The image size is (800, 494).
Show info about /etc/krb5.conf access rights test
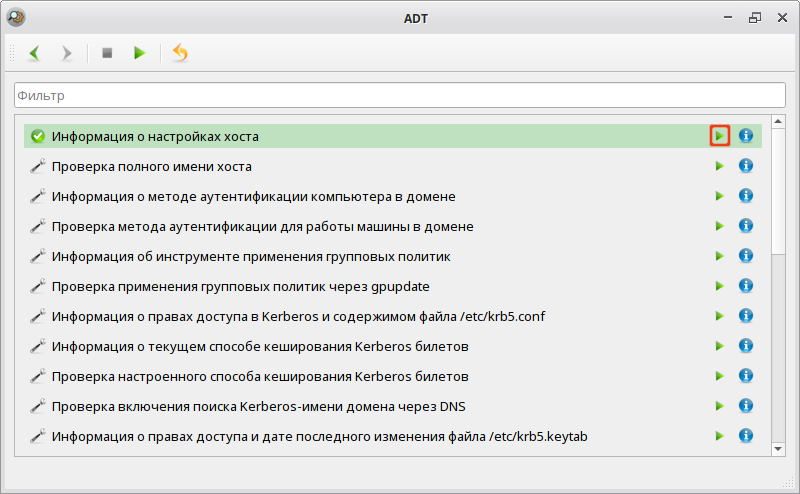[746, 316]
